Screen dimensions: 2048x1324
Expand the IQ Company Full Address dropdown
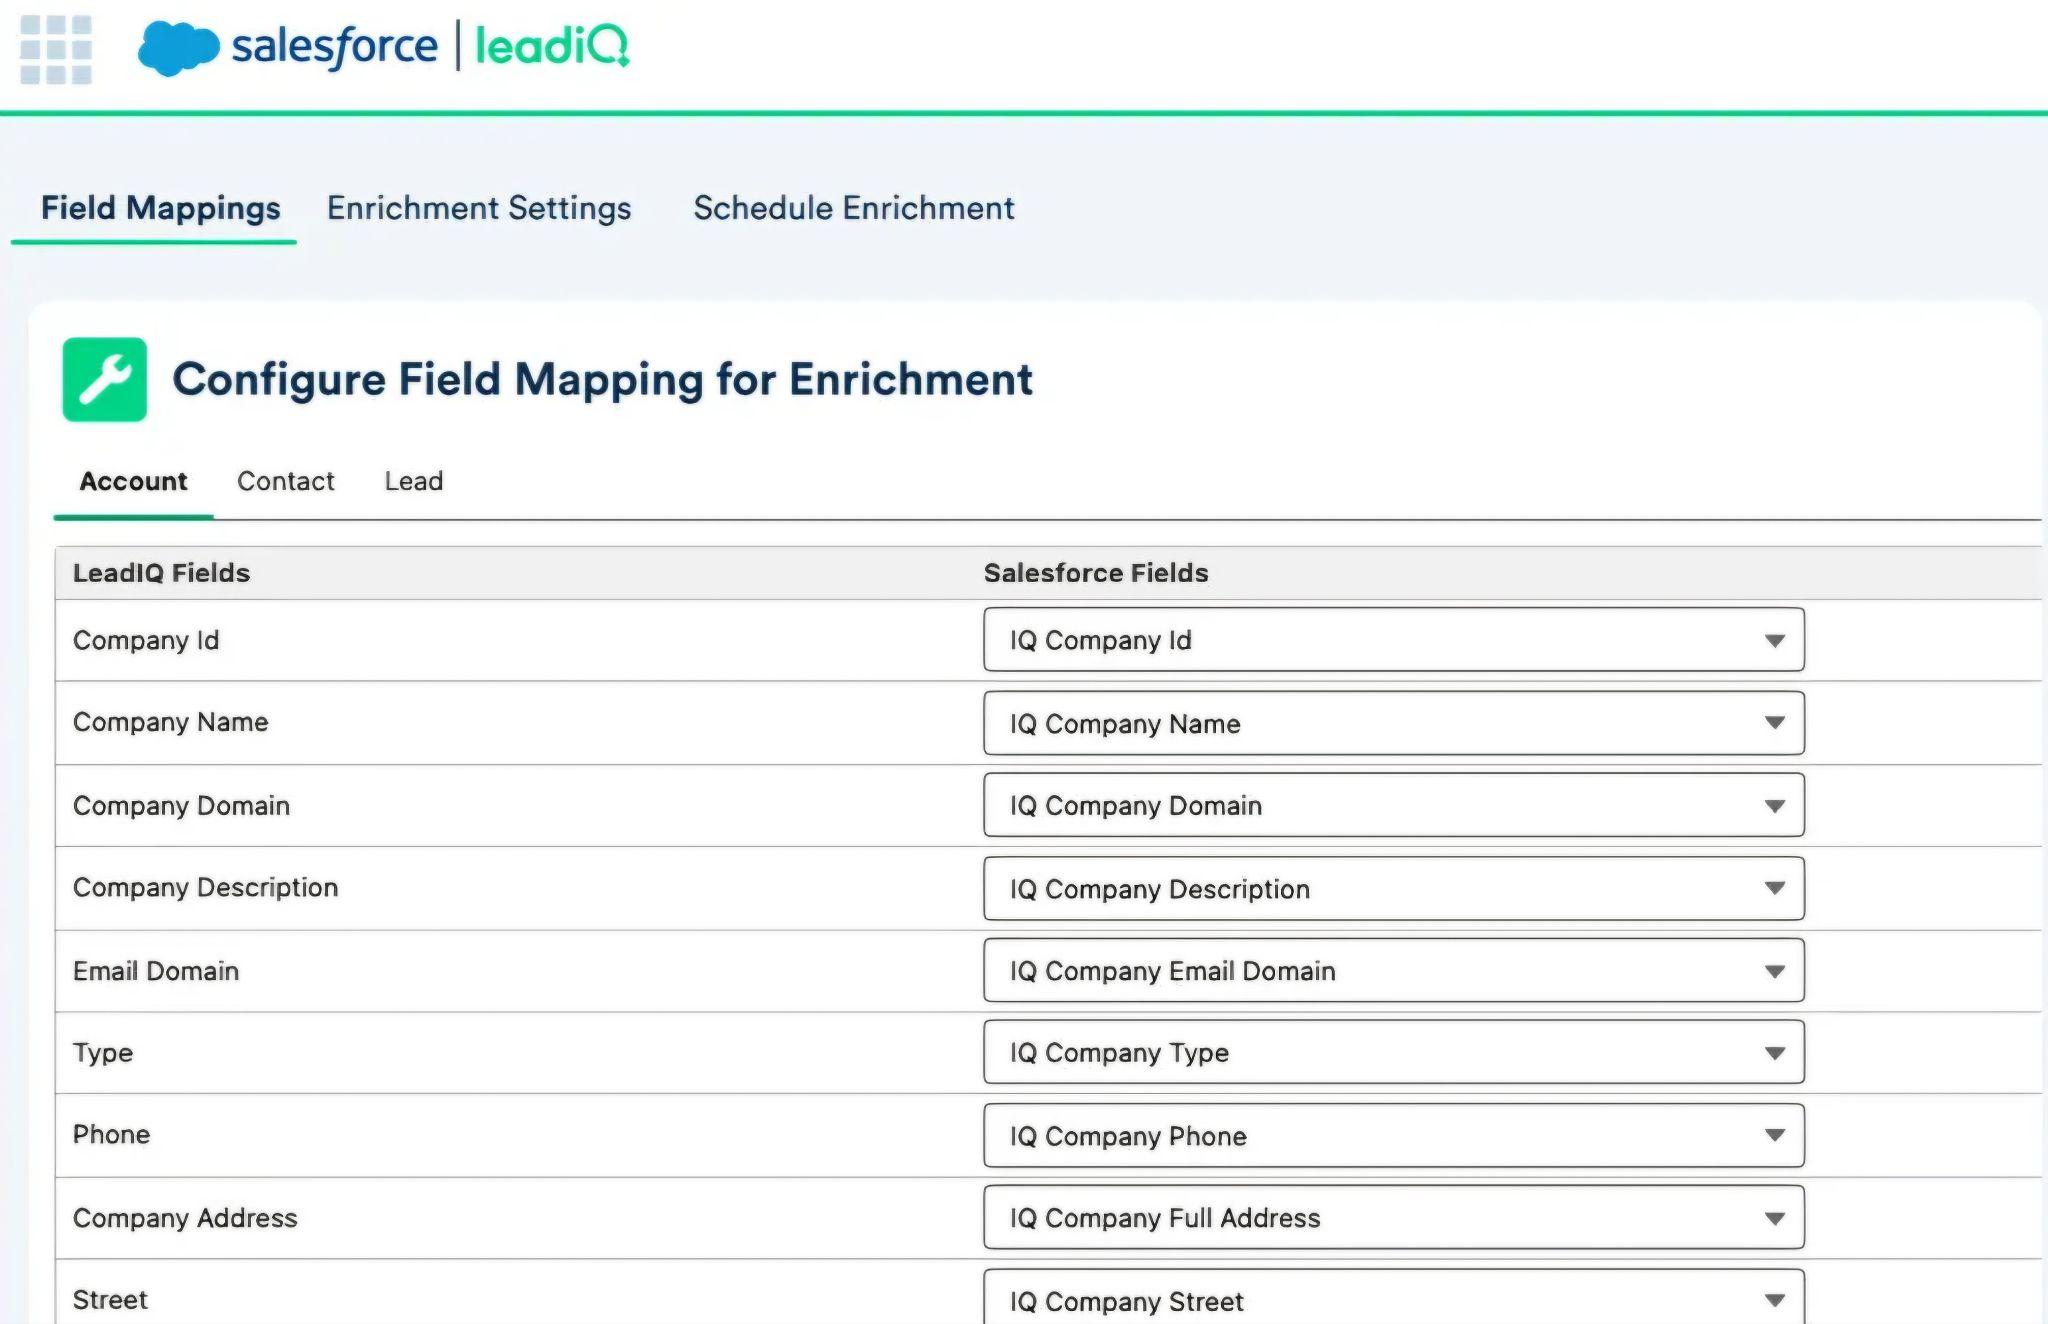click(1394, 1218)
